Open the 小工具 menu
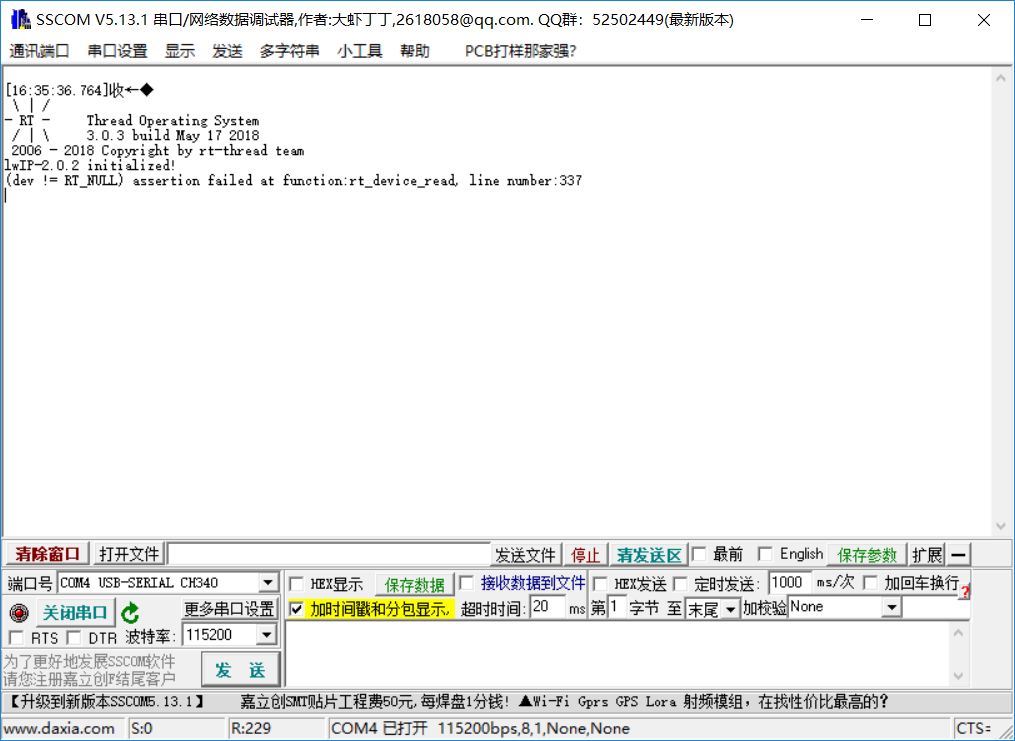Viewport: 1015px width, 741px height. point(359,51)
